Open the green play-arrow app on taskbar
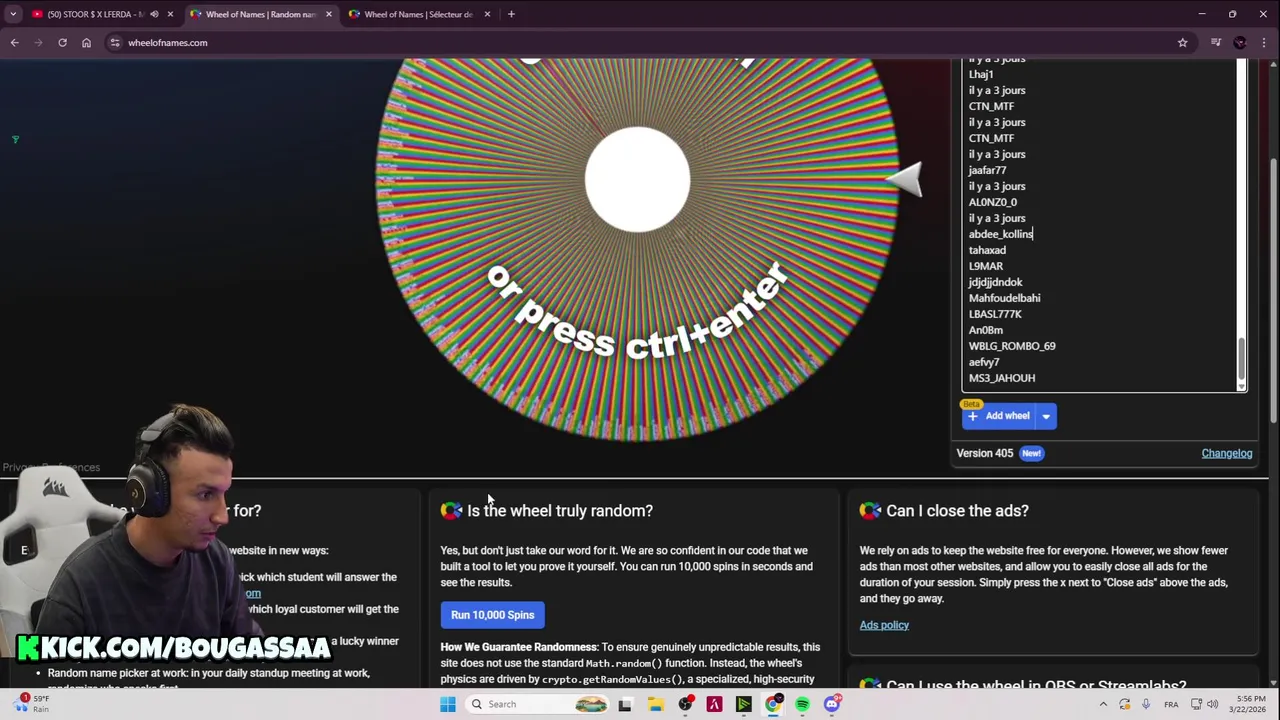 click(743, 704)
